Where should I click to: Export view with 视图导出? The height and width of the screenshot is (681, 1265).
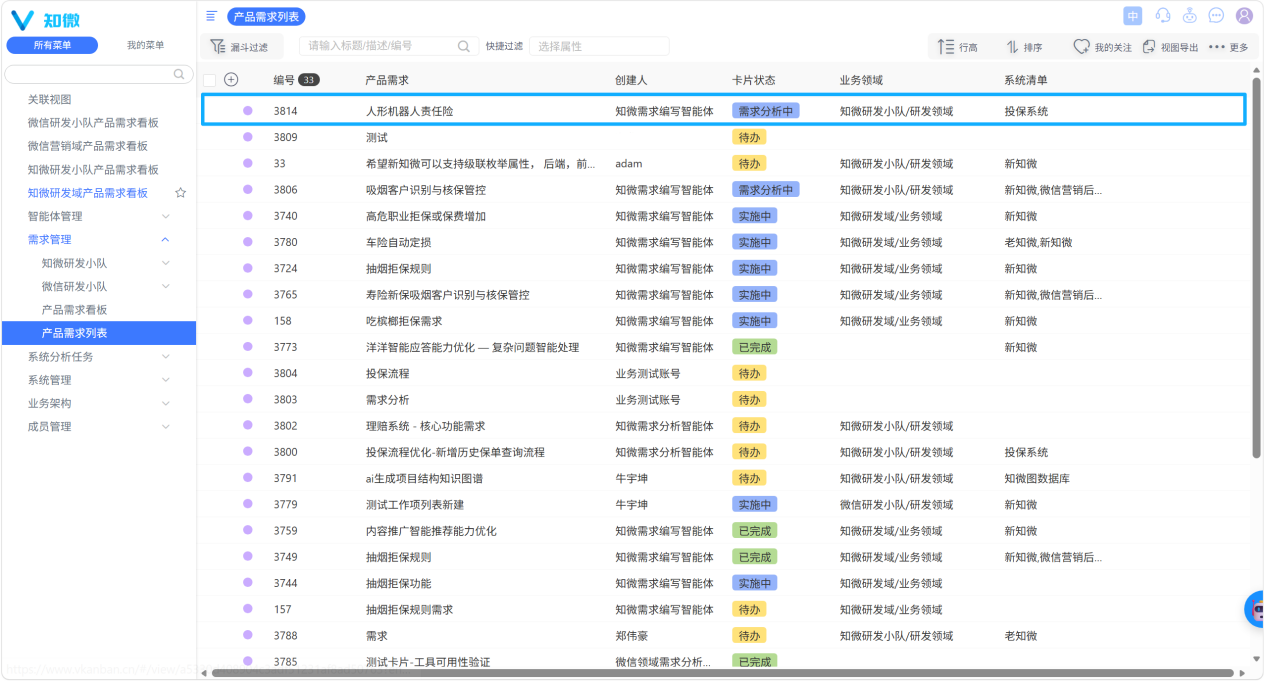pyautogui.click(x=1170, y=47)
